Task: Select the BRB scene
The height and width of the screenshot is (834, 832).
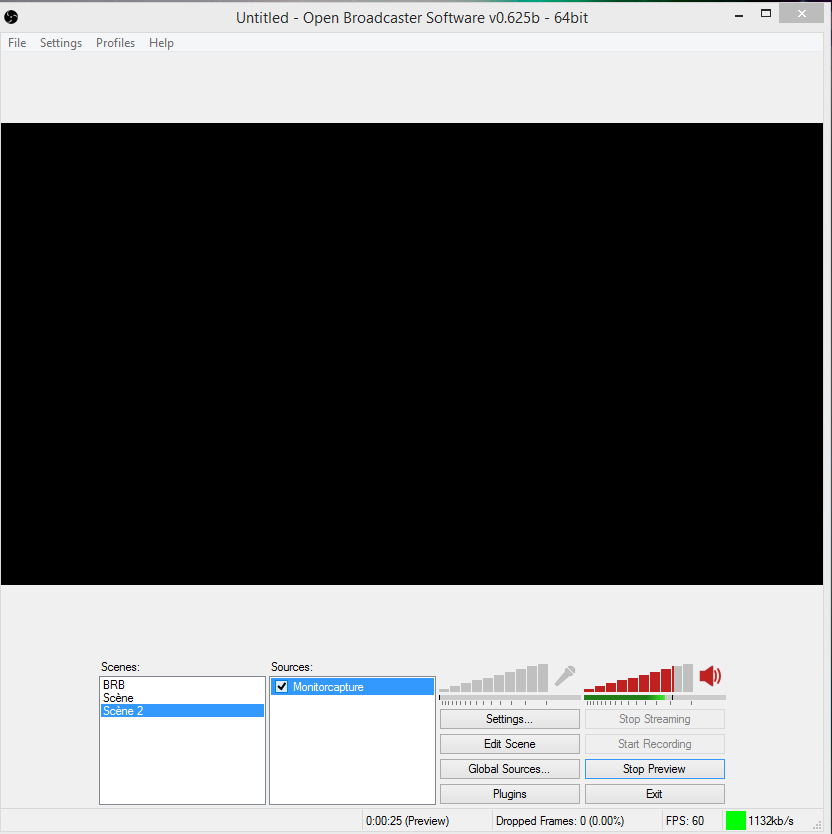Action: point(182,685)
